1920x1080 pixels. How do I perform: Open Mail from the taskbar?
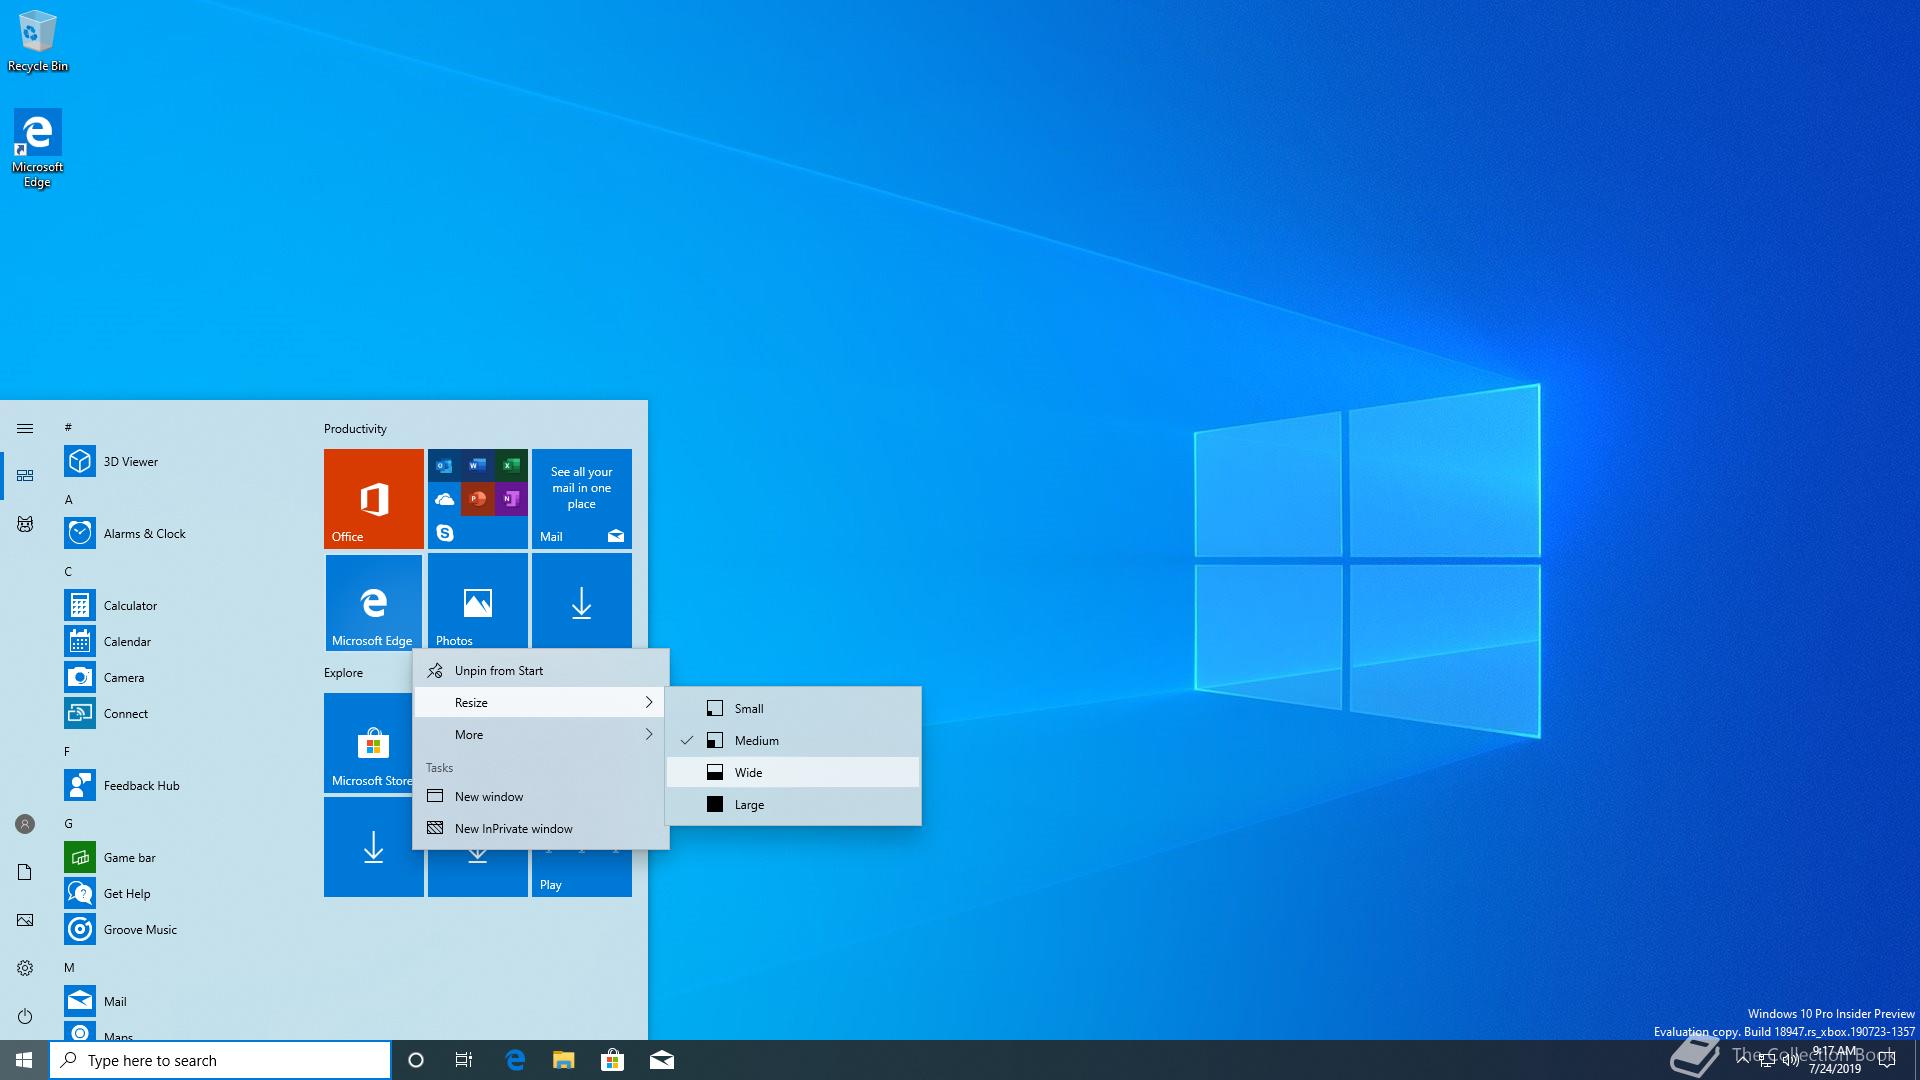point(662,1060)
